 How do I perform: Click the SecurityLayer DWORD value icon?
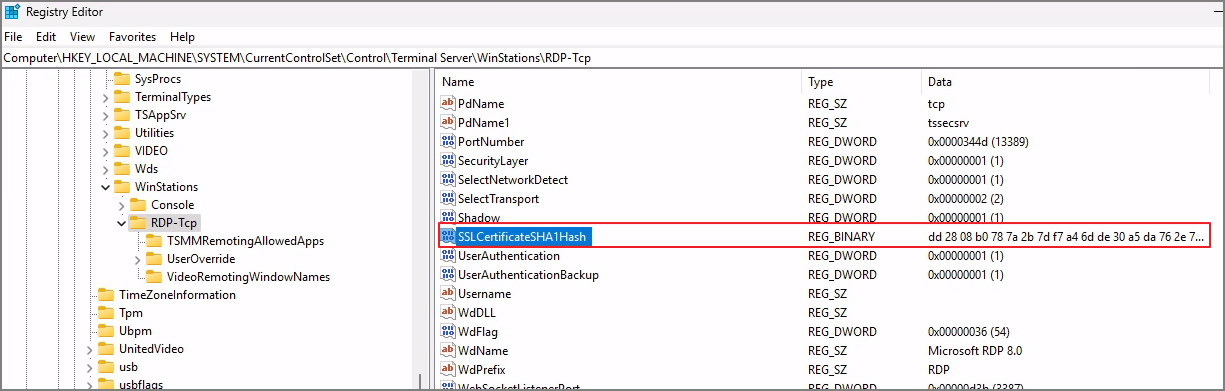[x=448, y=161]
